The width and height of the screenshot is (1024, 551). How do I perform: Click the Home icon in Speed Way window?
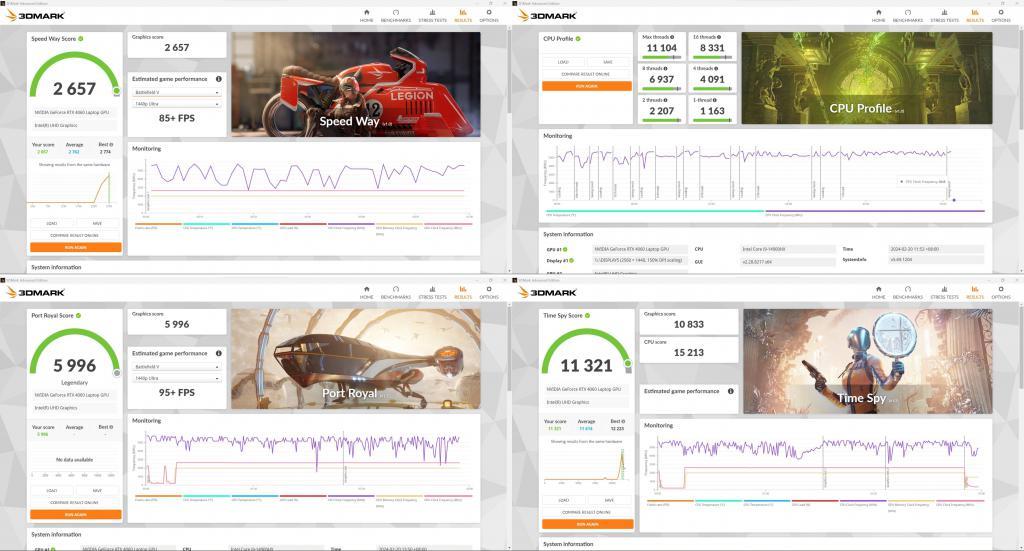367,14
